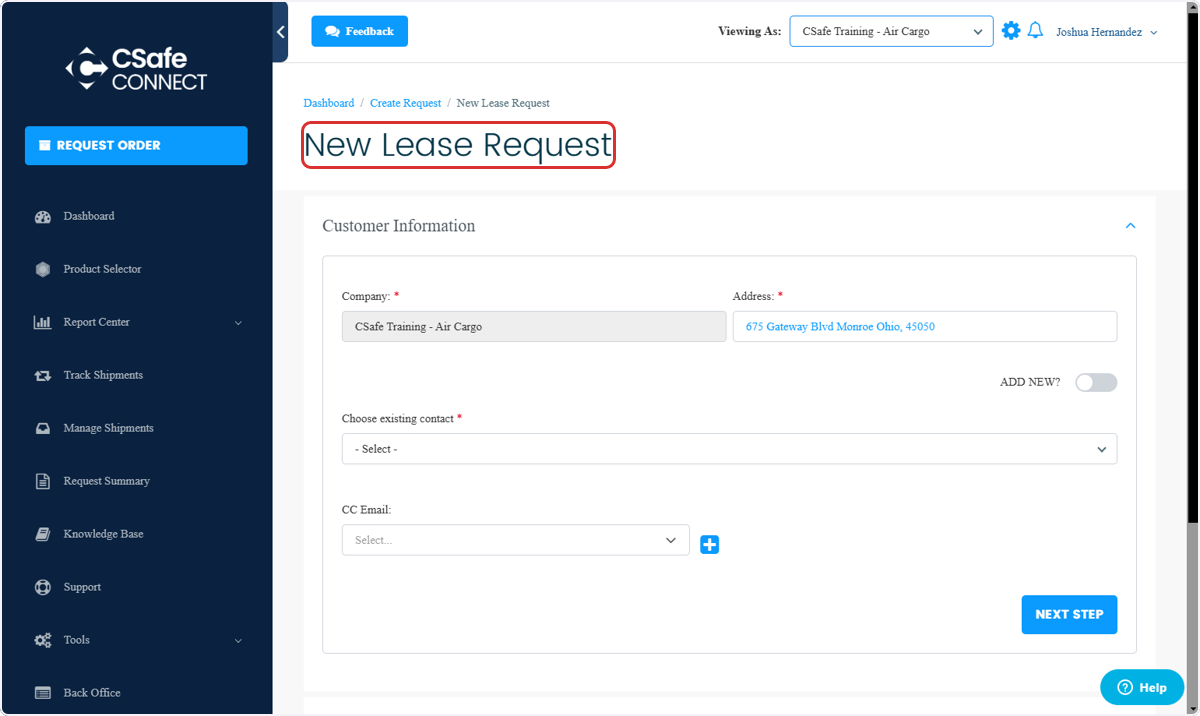Open the Joshua Hernandez user menu
Image resolution: width=1200 pixels, height=716 pixels.
click(x=1107, y=32)
